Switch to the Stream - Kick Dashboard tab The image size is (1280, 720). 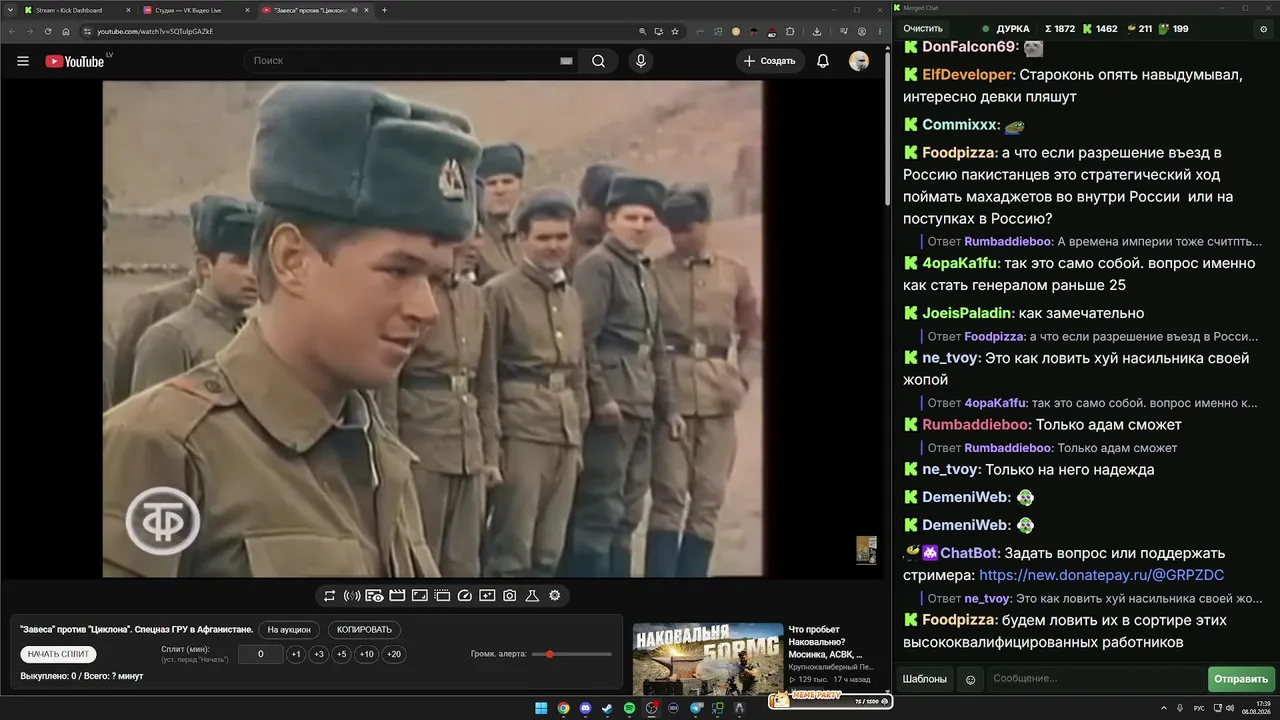coord(76,10)
